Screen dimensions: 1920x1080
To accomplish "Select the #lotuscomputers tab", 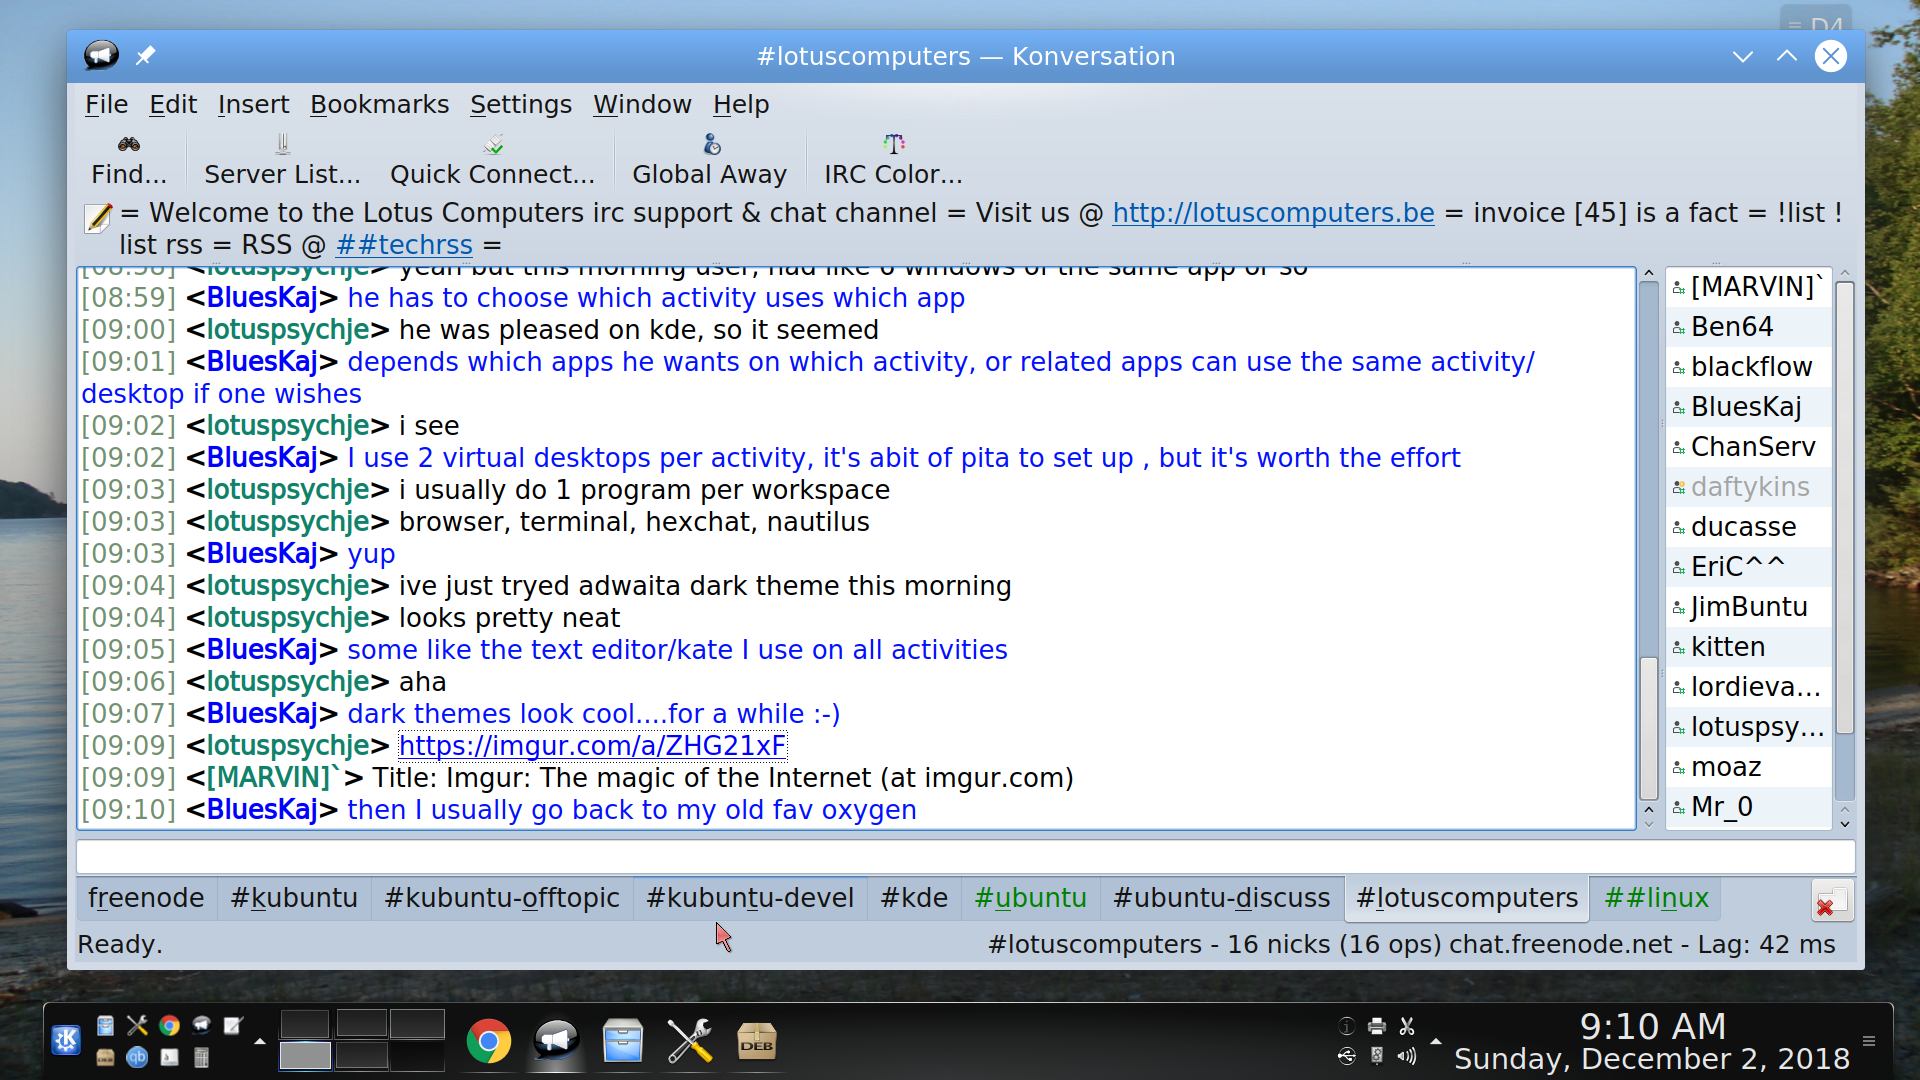I will coord(1467,898).
